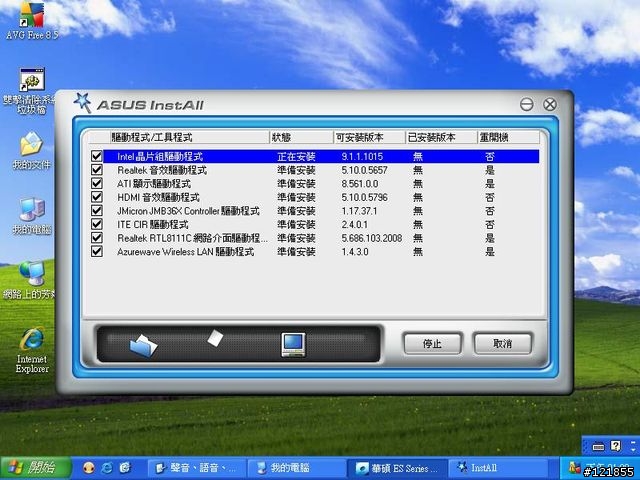The width and height of the screenshot is (640, 480).
Task: Click version 8.561.0.0 cell
Action: [360, 183]
